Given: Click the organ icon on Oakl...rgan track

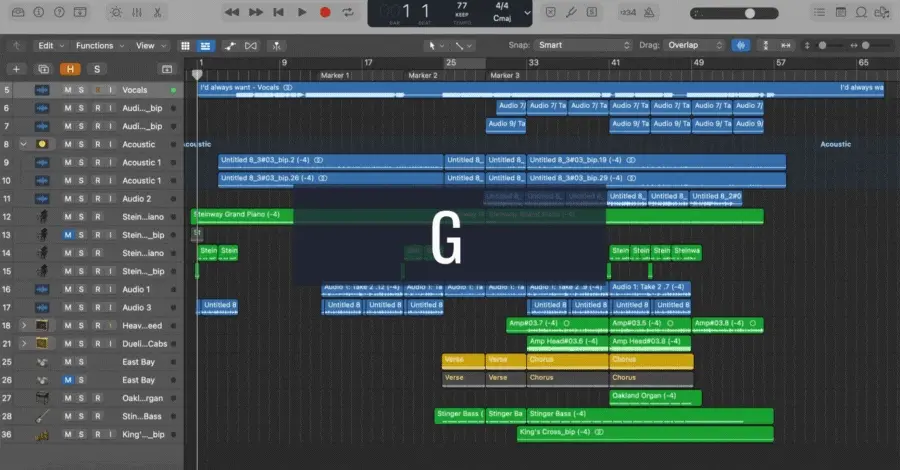Looking at the screenshot, I should pyautogui.click(x=42, y=398).
